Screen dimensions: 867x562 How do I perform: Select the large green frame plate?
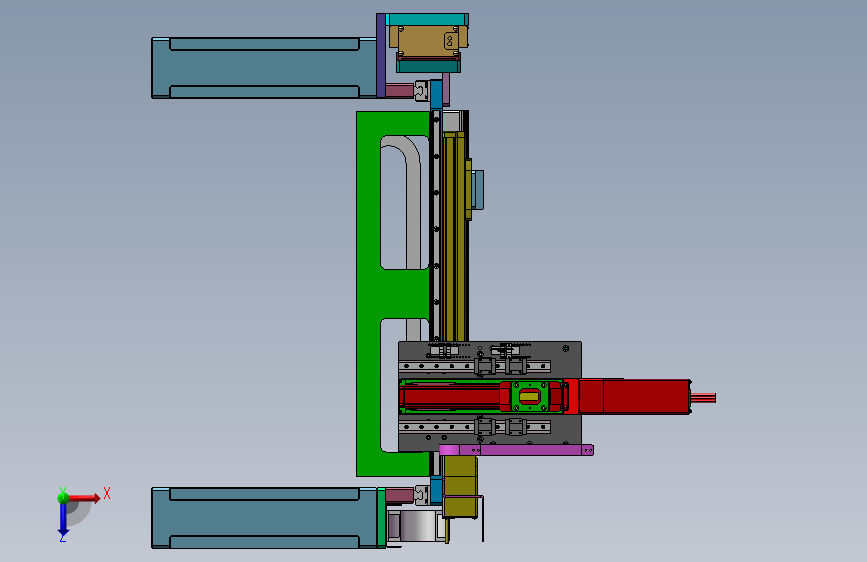[368, 293]
